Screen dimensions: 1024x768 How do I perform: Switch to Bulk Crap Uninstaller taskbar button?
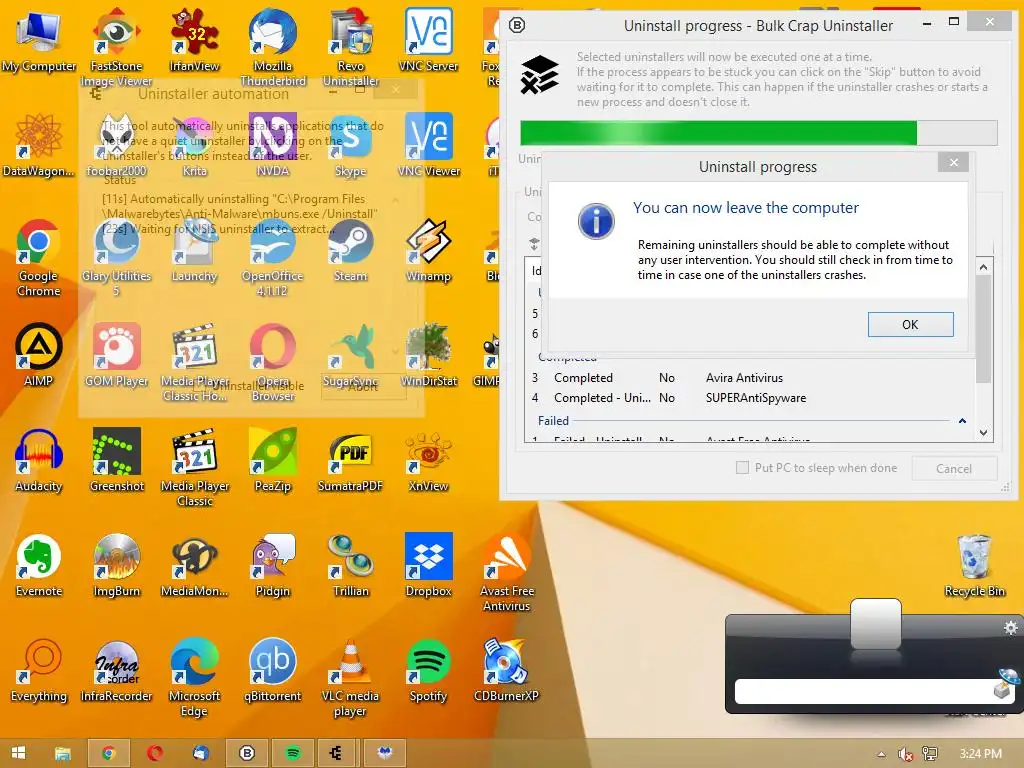click(x=247, y=753)
